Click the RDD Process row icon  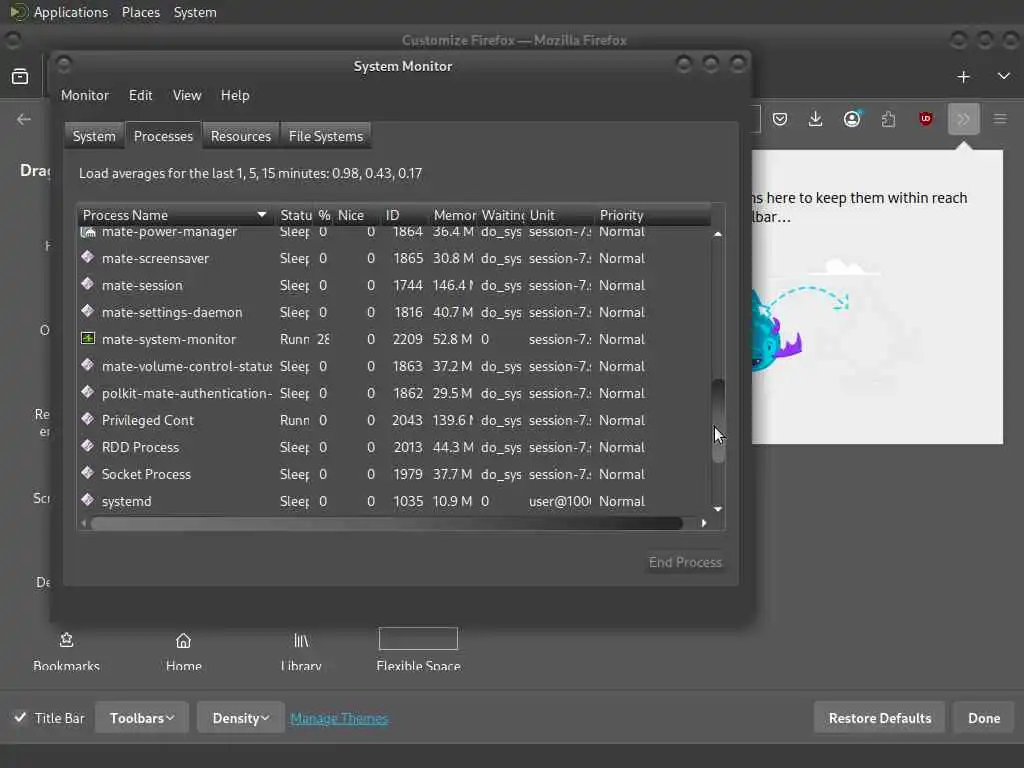pyautogui.click(x=88, y=446)
